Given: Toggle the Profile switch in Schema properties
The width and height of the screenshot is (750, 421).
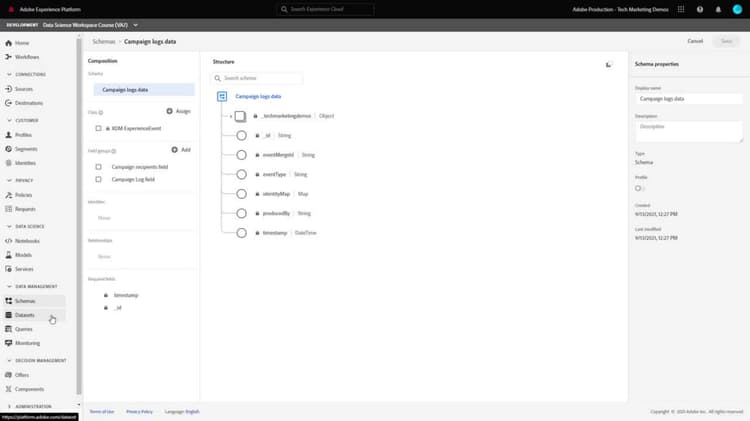Looking at the screenshot, I should (640, 188).
